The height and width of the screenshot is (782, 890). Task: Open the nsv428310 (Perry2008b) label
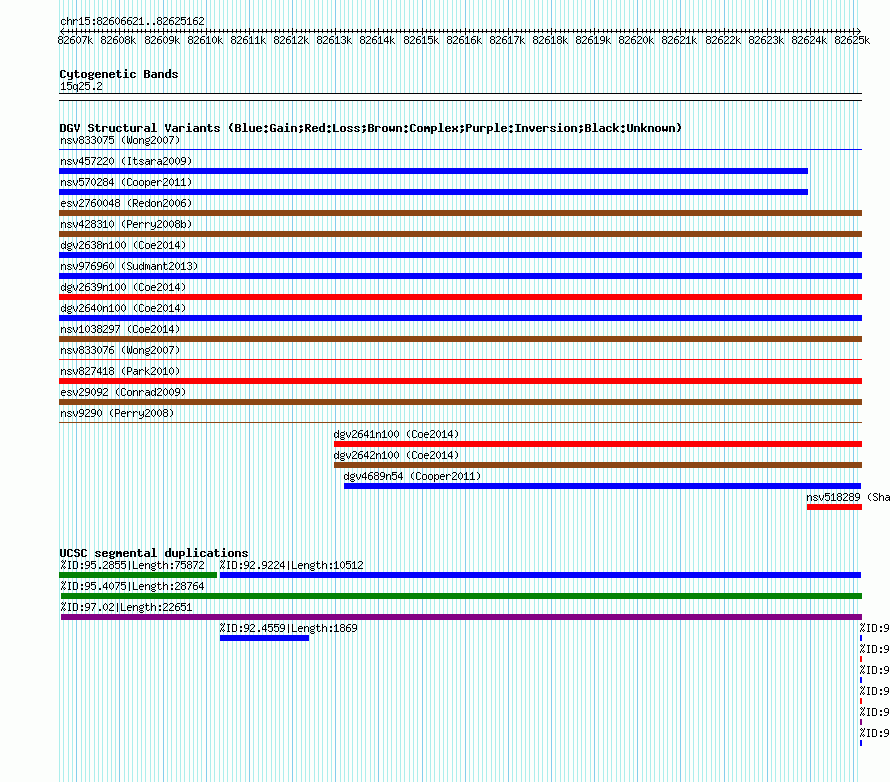[126, 224]
